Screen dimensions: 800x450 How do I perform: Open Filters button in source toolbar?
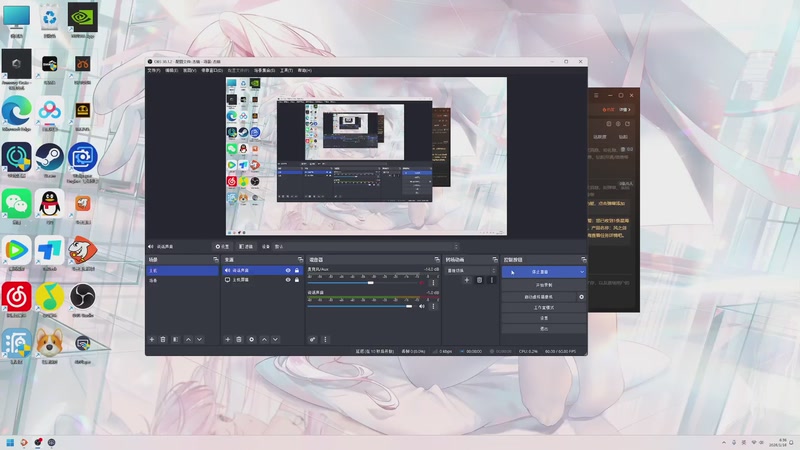tap(246, 246)
